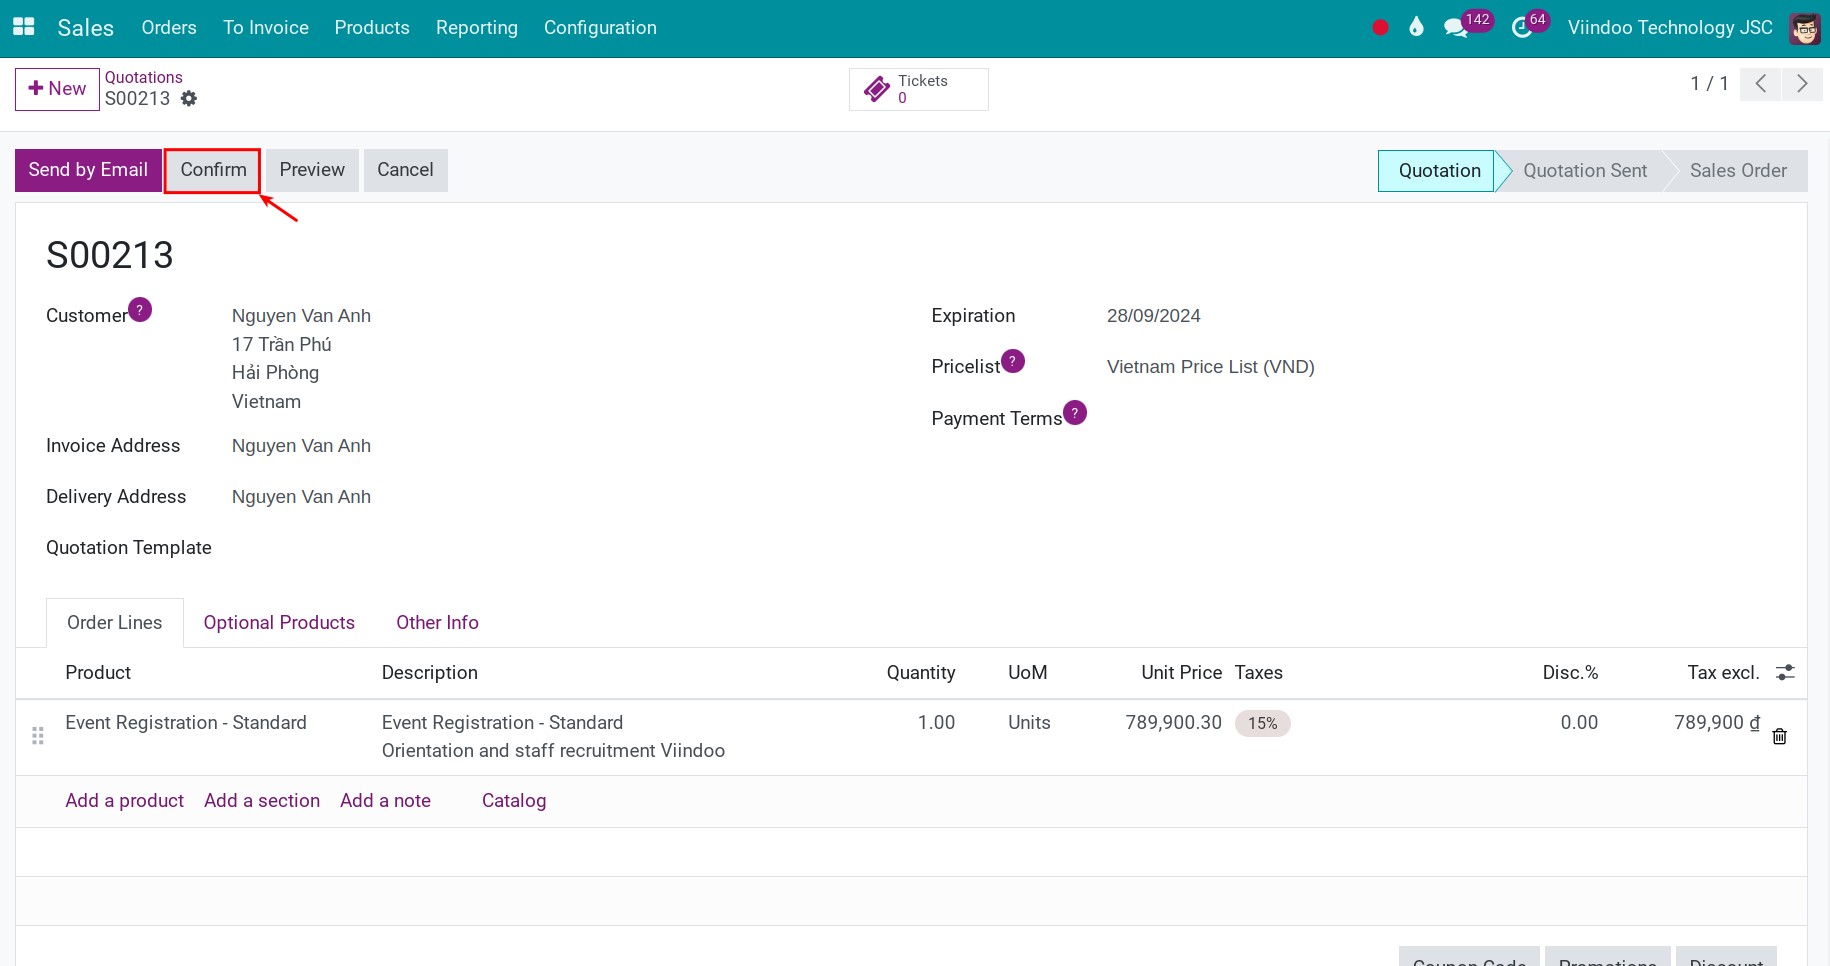The width and height of the screenshot is (1830, 966).
Task: Click the 15% tax tag
Action: (x=1262, y=723)
